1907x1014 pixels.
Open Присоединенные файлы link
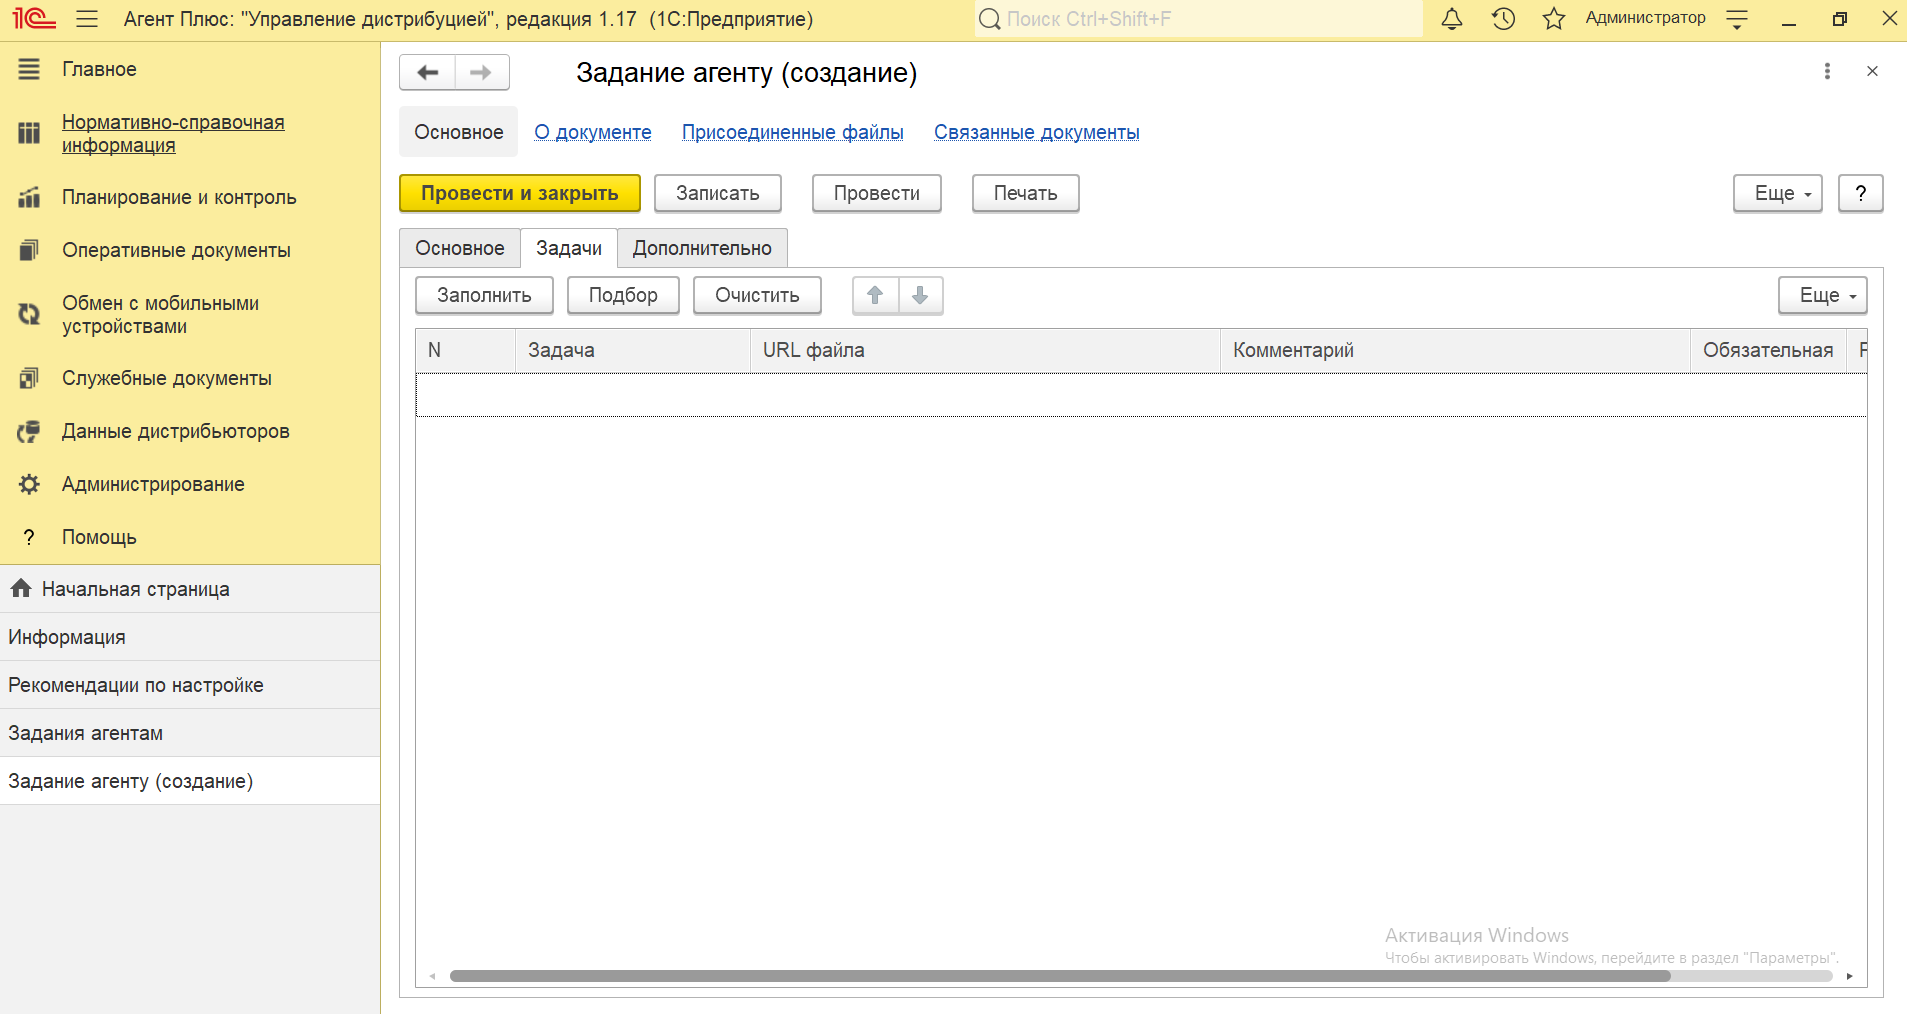[793, 132]
